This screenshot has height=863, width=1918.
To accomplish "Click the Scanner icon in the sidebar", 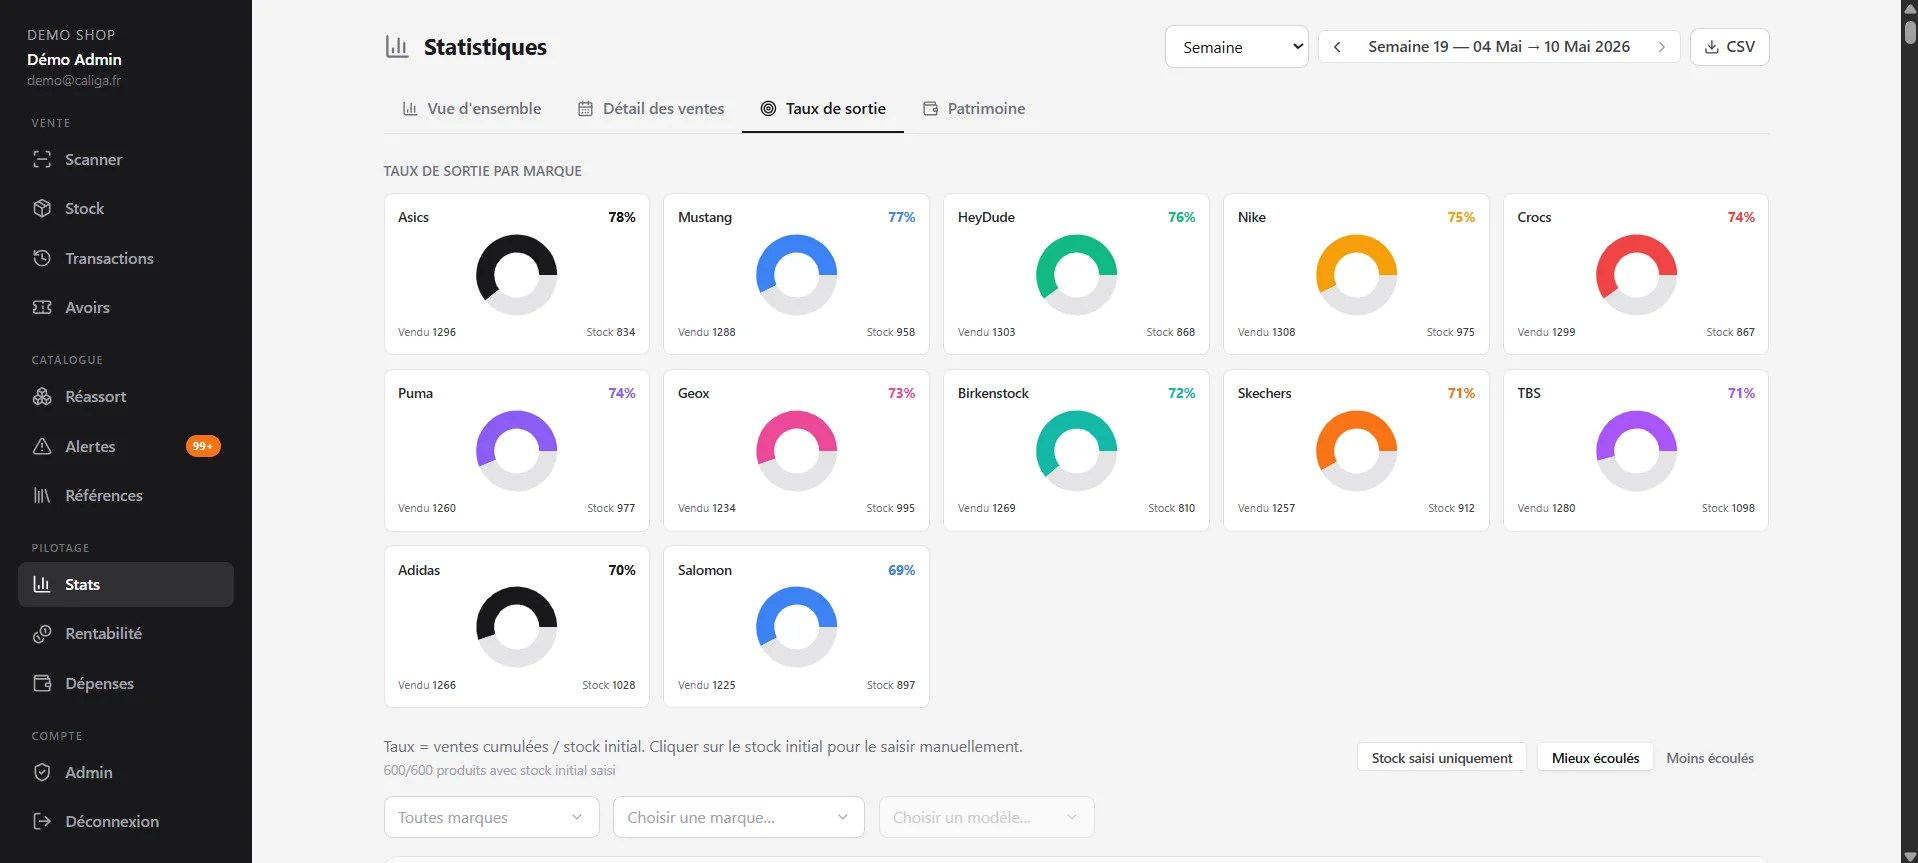I will tap(42, 159).
